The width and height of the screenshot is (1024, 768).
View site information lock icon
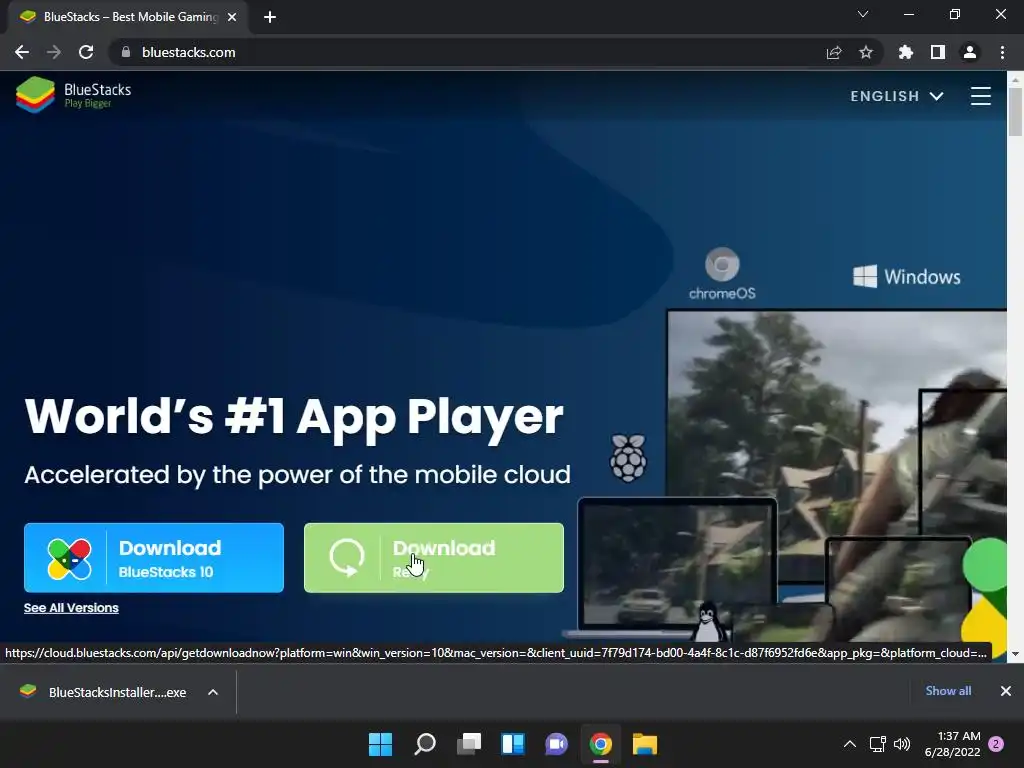(126, 52)
